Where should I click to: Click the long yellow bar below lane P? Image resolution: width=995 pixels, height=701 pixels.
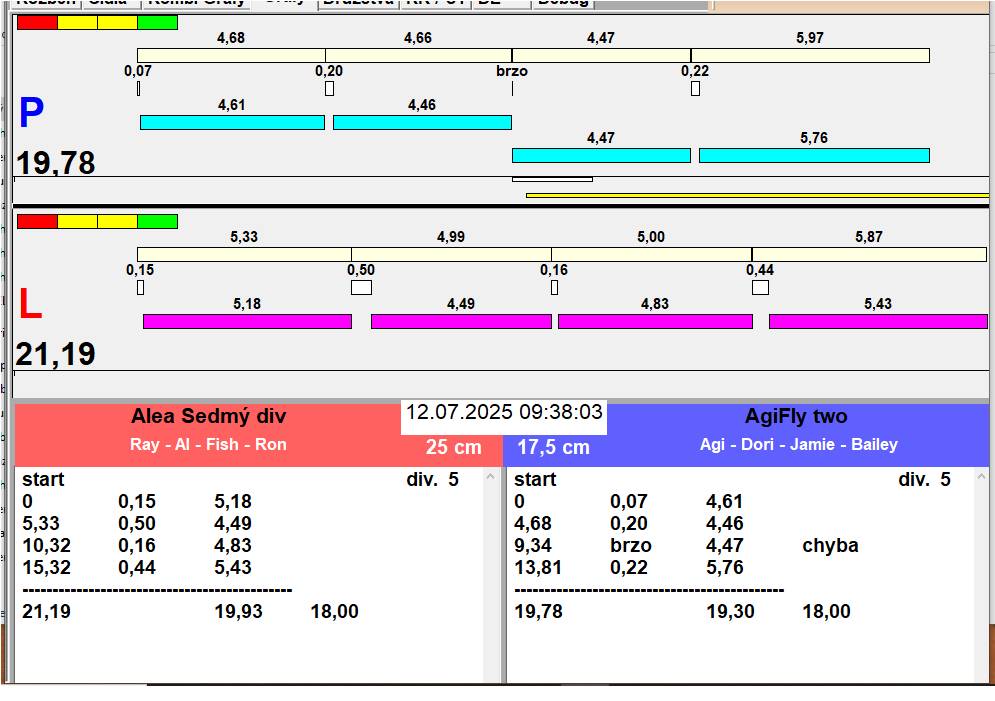[757, 195]
